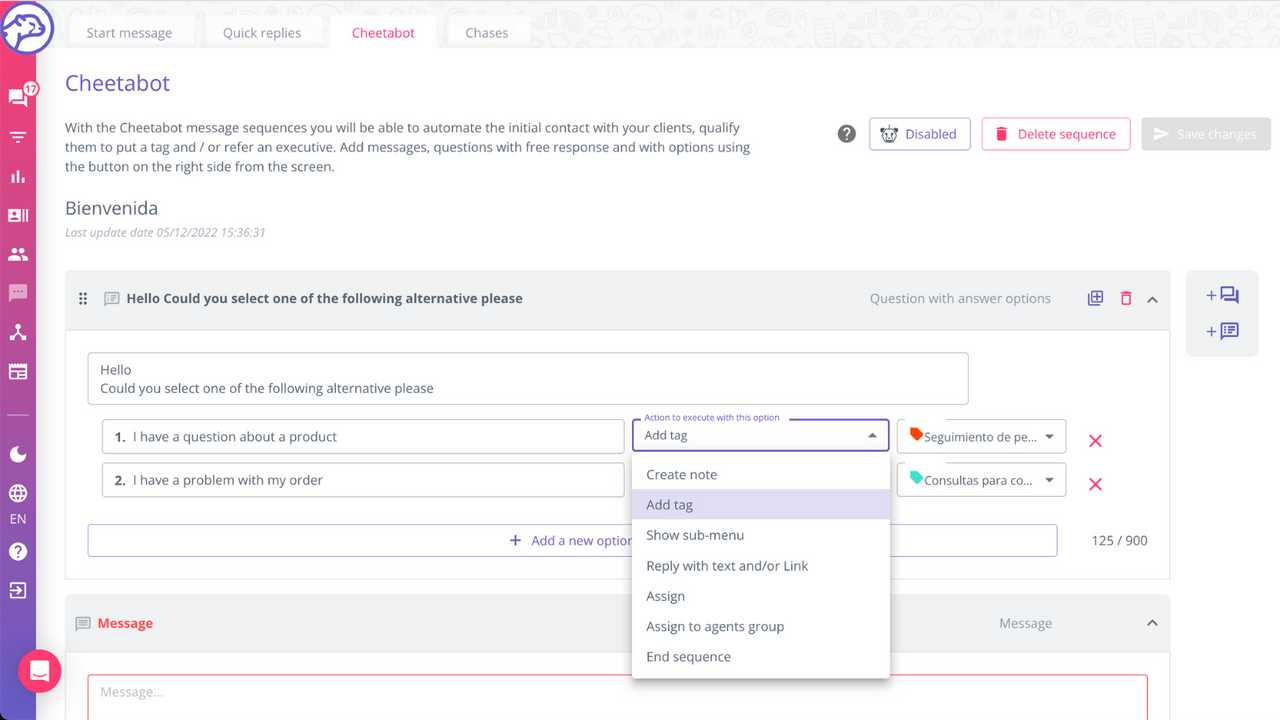This screenshot has height=720, width=1280.
Task: Enable dark mode with the moon icon
Action: (x=18, y=454)
